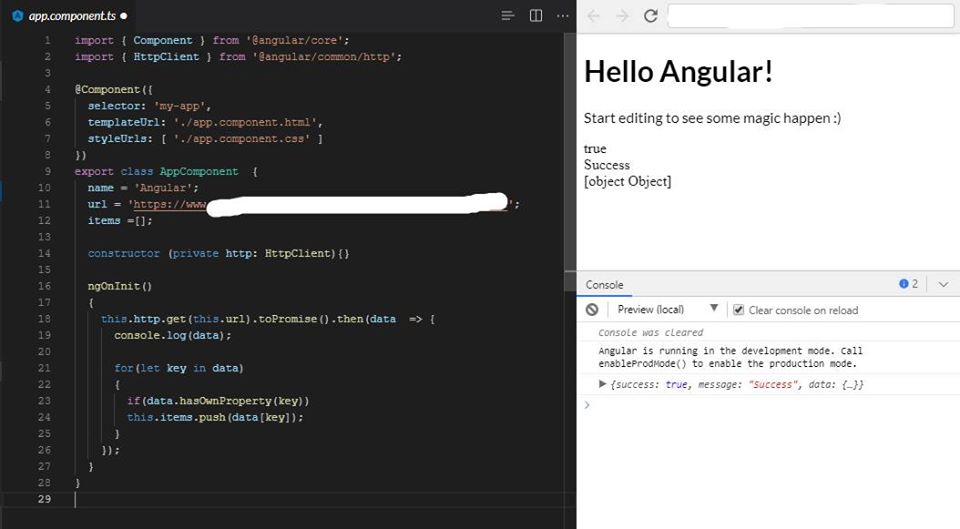This screenshot has width=960, height=529.
Task: Click the 'Console was cleared' message
Action: point(651,332)
